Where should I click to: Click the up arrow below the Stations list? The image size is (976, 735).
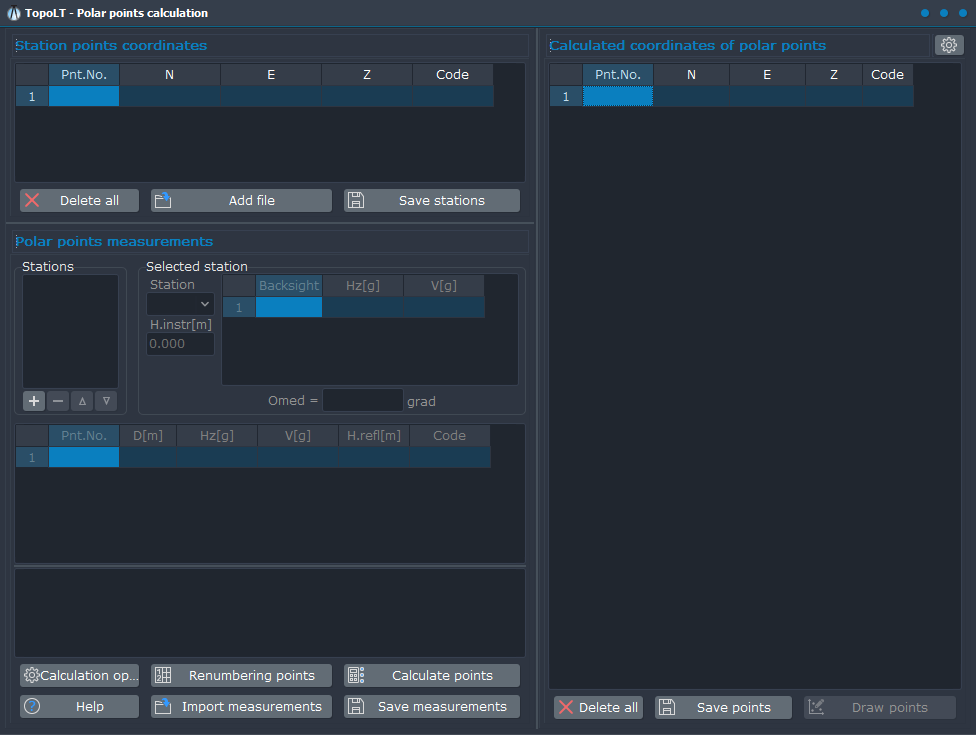[81, 400]
